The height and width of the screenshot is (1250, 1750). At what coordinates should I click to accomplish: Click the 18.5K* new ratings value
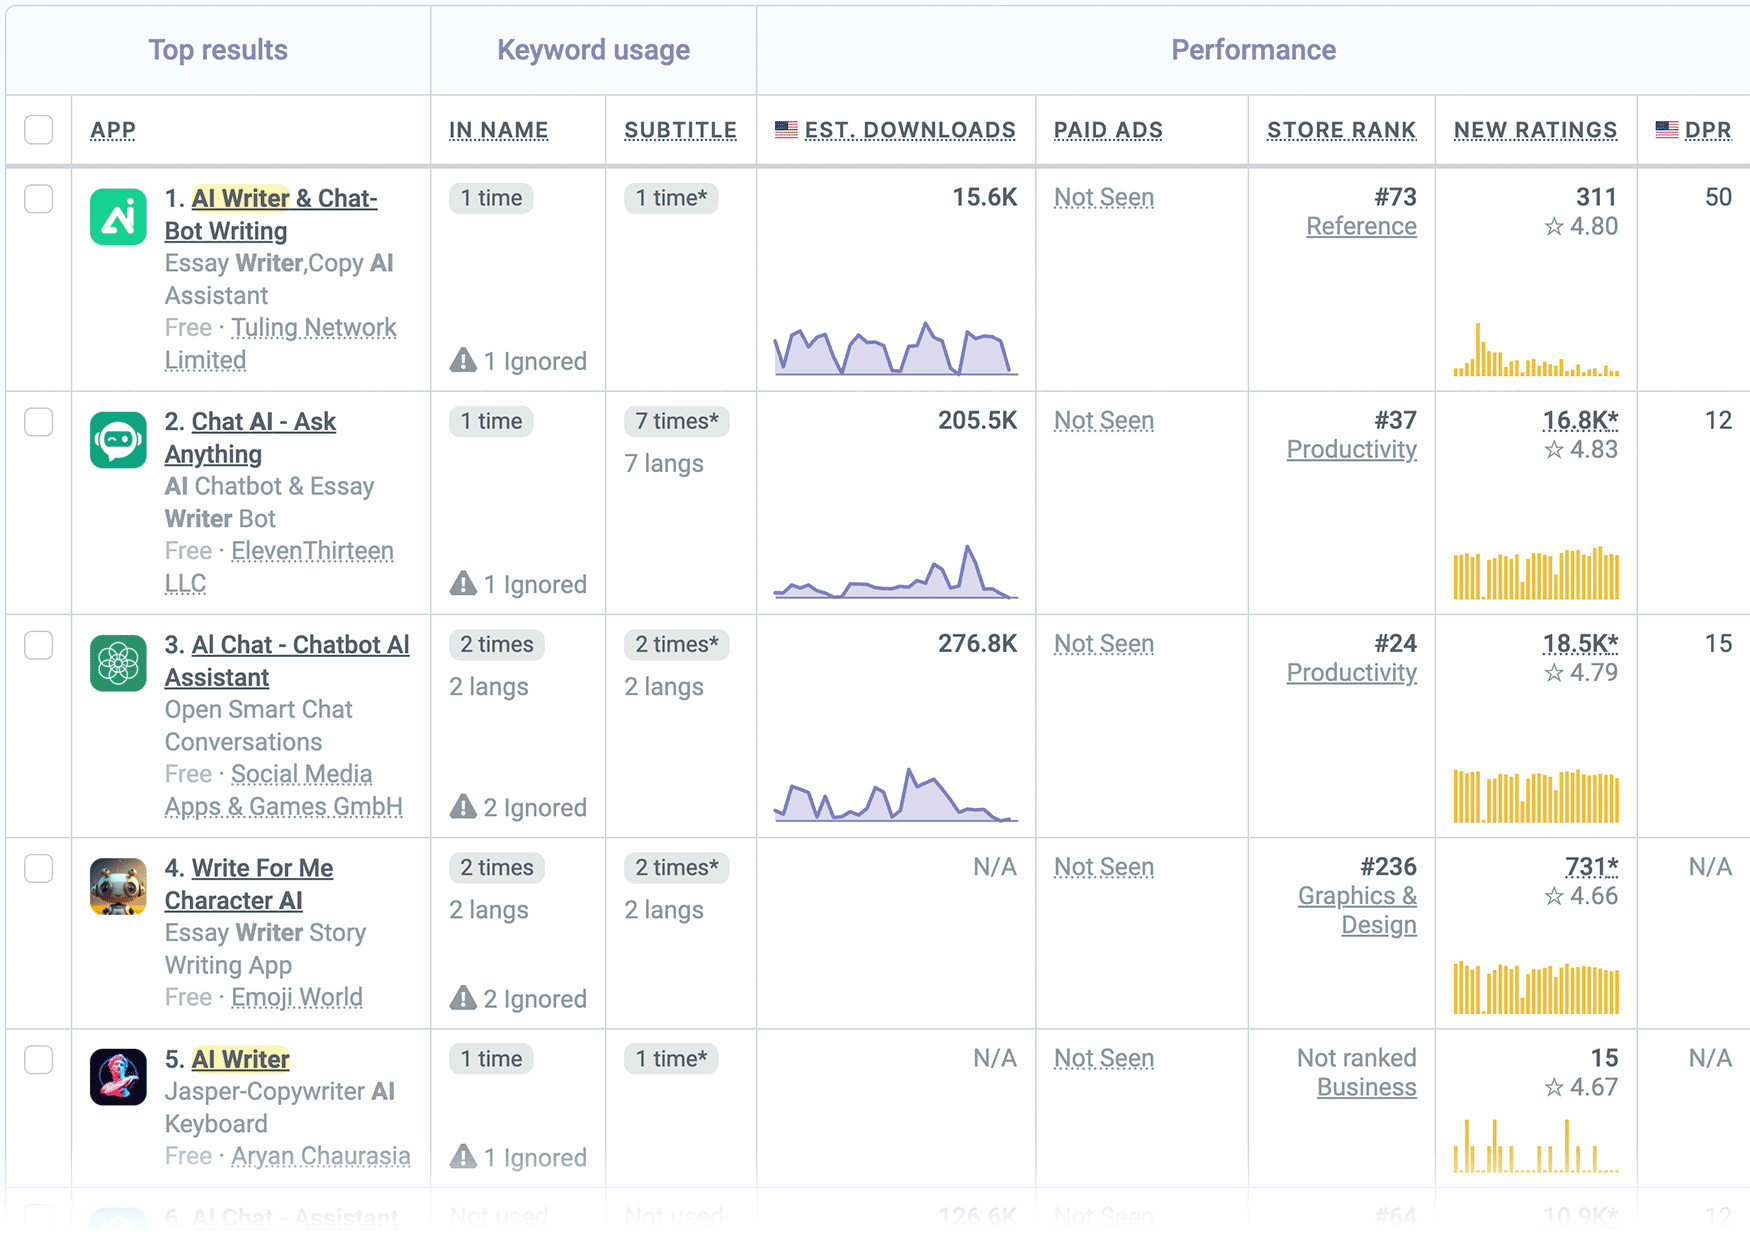coord(1580,643)
